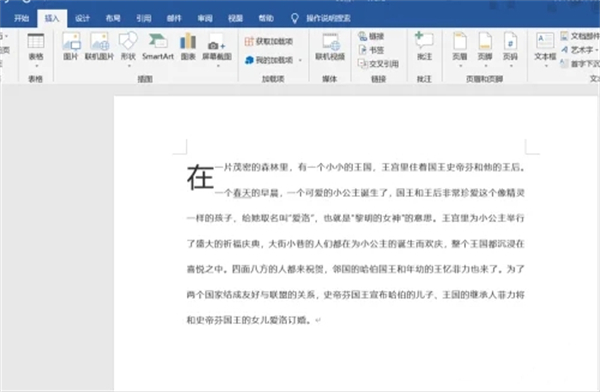This screenshot has height=392, width=600.
Task: Insert 联机视频 online video
Action: tap(330, 47)
